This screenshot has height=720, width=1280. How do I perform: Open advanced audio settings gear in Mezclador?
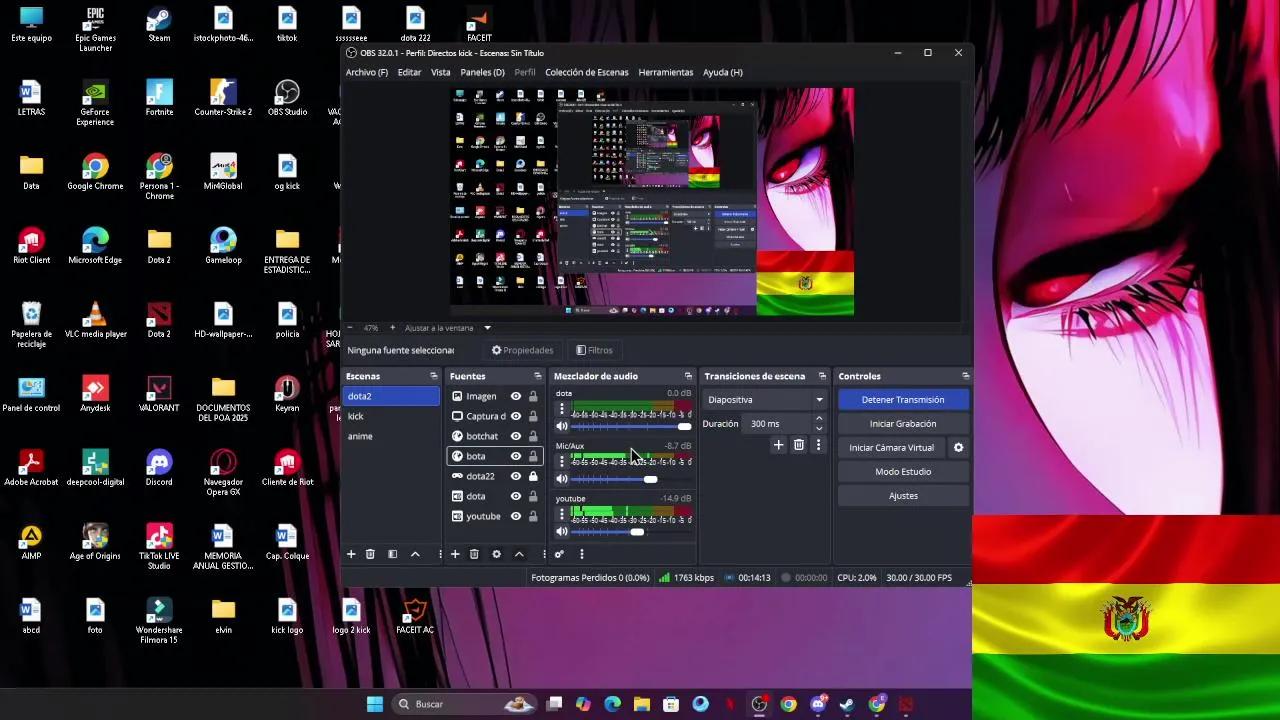pyautogui.click(x=559, y=553)
